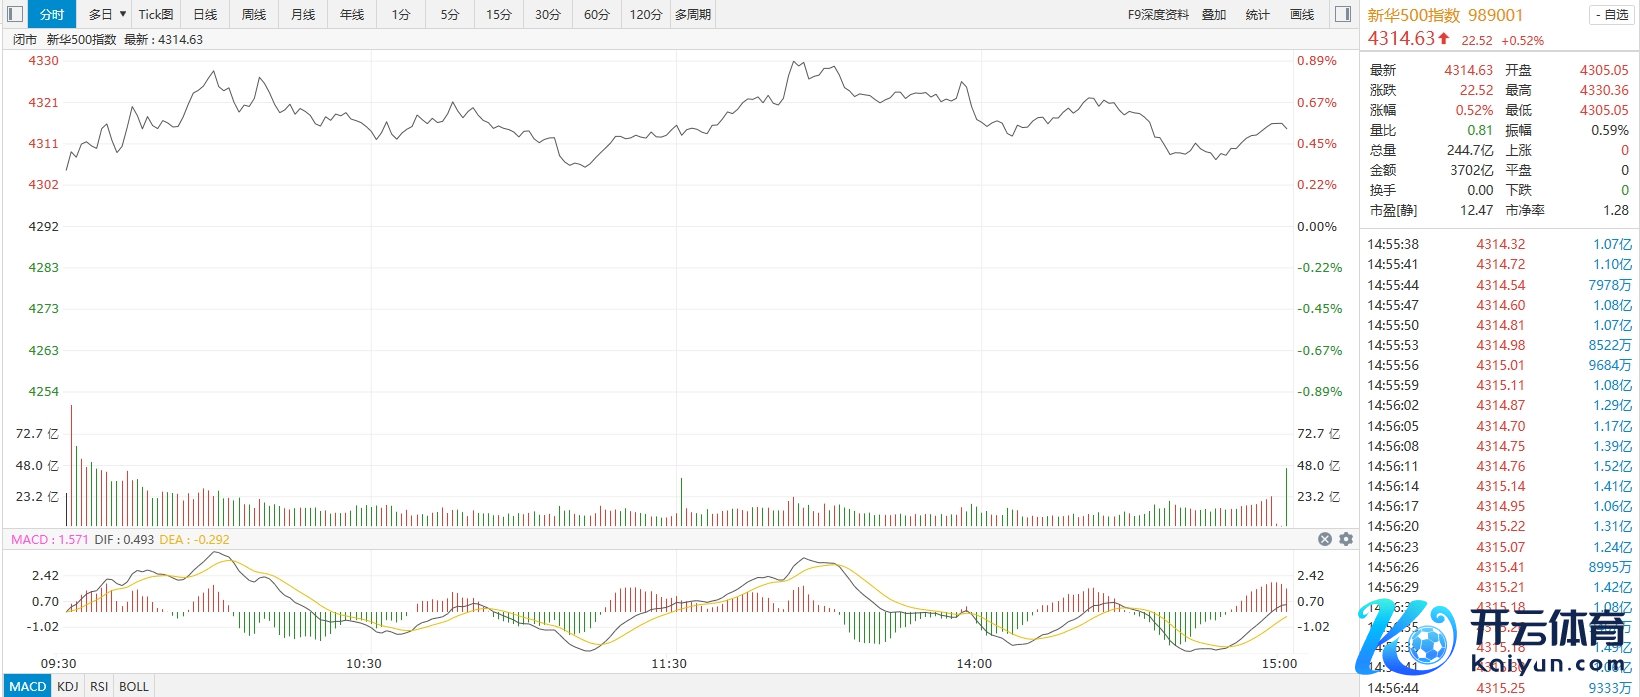
Task: Open F9深度资料 detailed information
Action: [1158, 14]
